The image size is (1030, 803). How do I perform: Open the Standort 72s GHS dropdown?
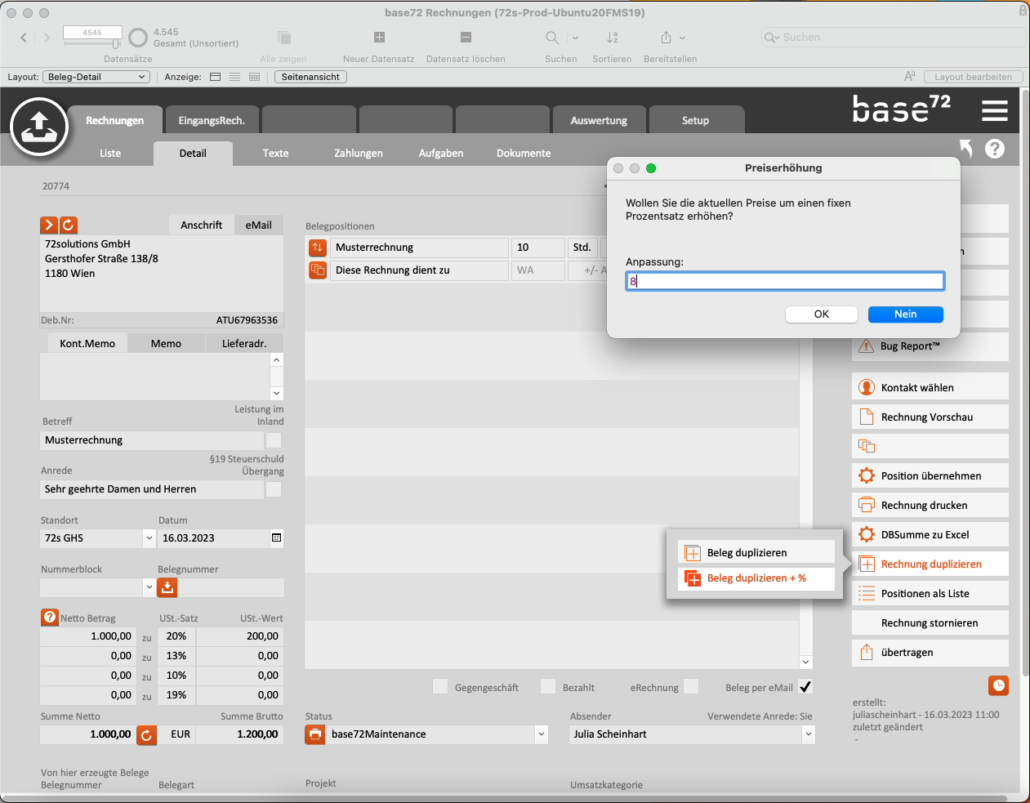tap(149, 538)
